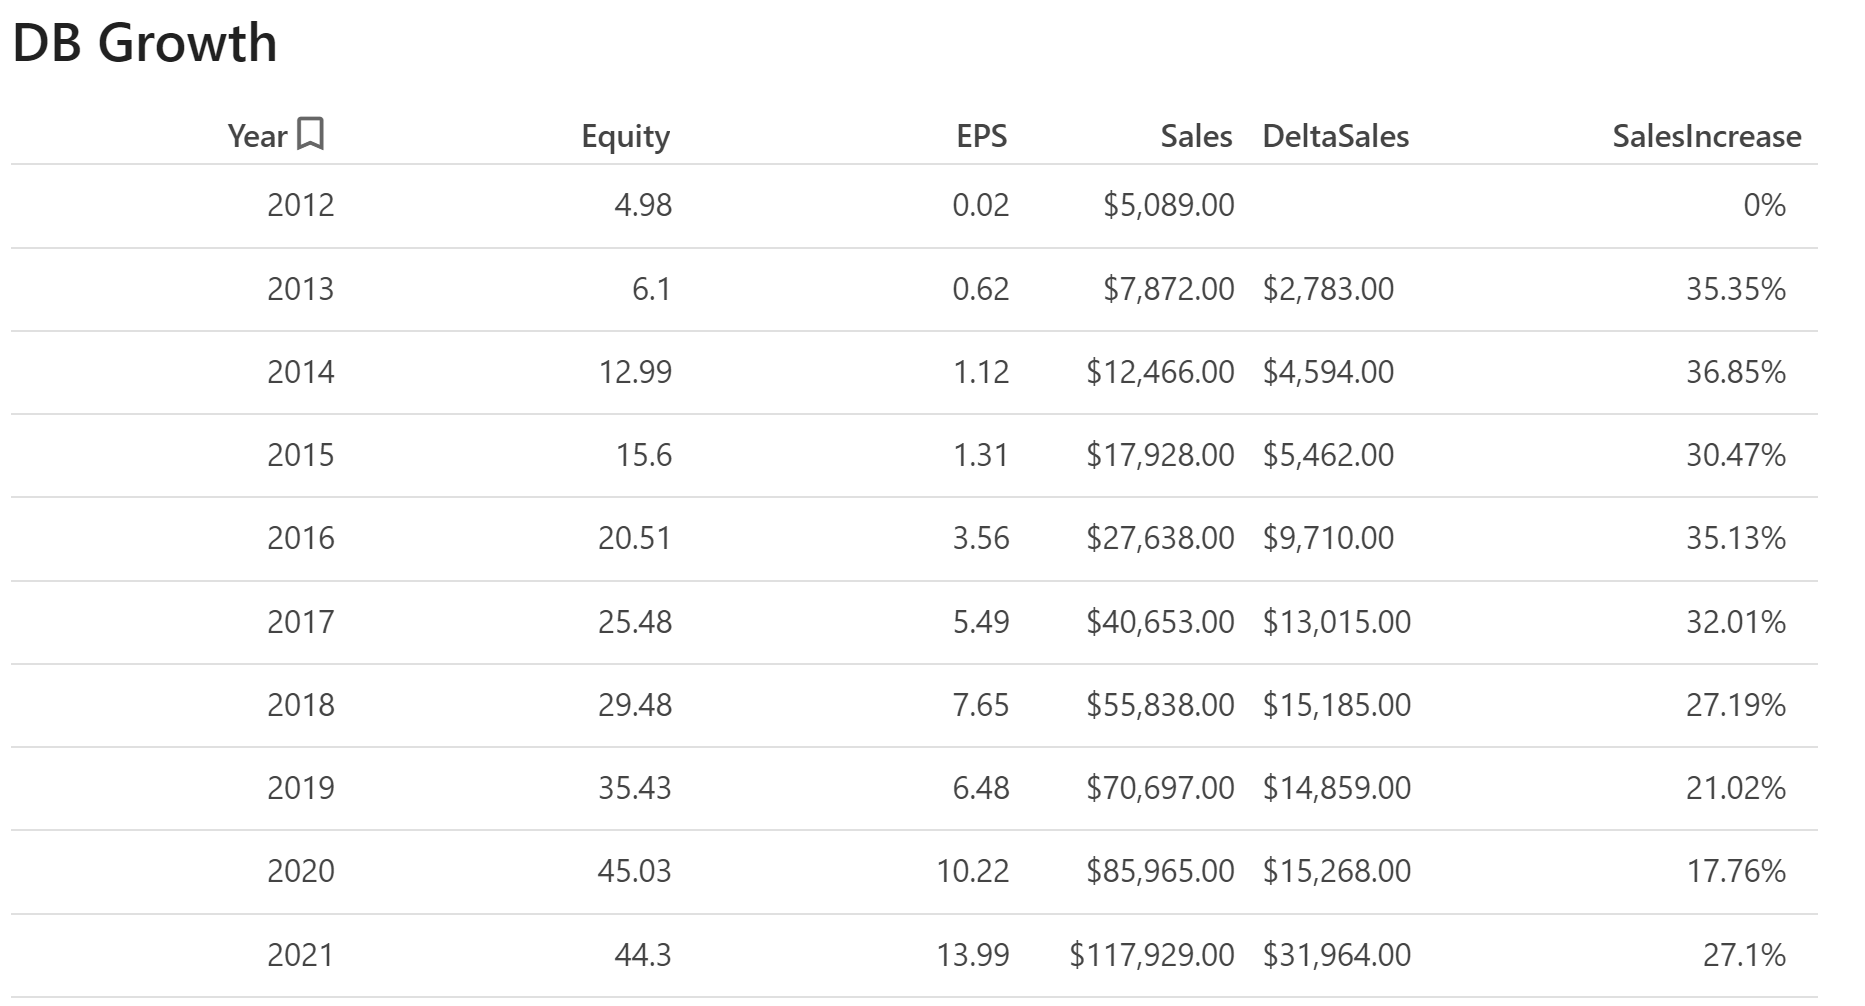Click the bookmark icon beside Year
This screenshot has width=1865, height=1006.
pos(311,134)
